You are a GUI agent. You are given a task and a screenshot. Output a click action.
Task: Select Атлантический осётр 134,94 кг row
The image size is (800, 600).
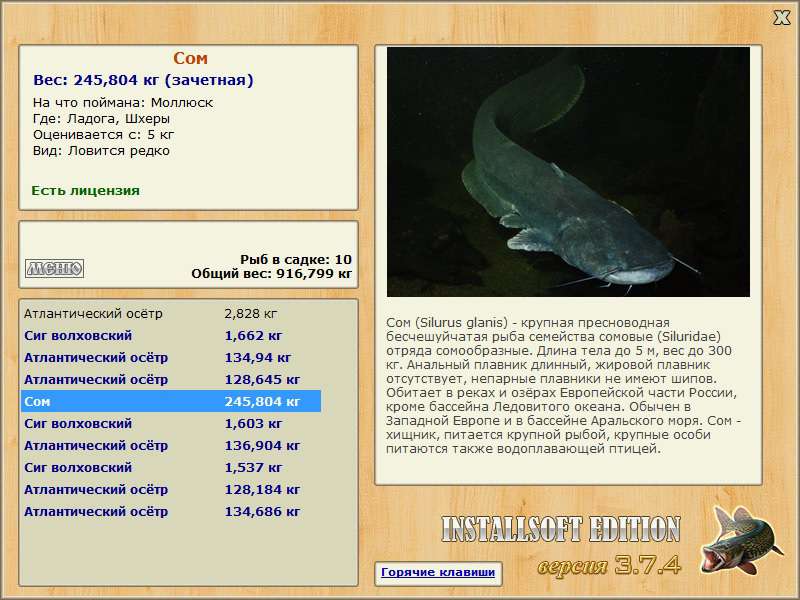coord(171,357)
